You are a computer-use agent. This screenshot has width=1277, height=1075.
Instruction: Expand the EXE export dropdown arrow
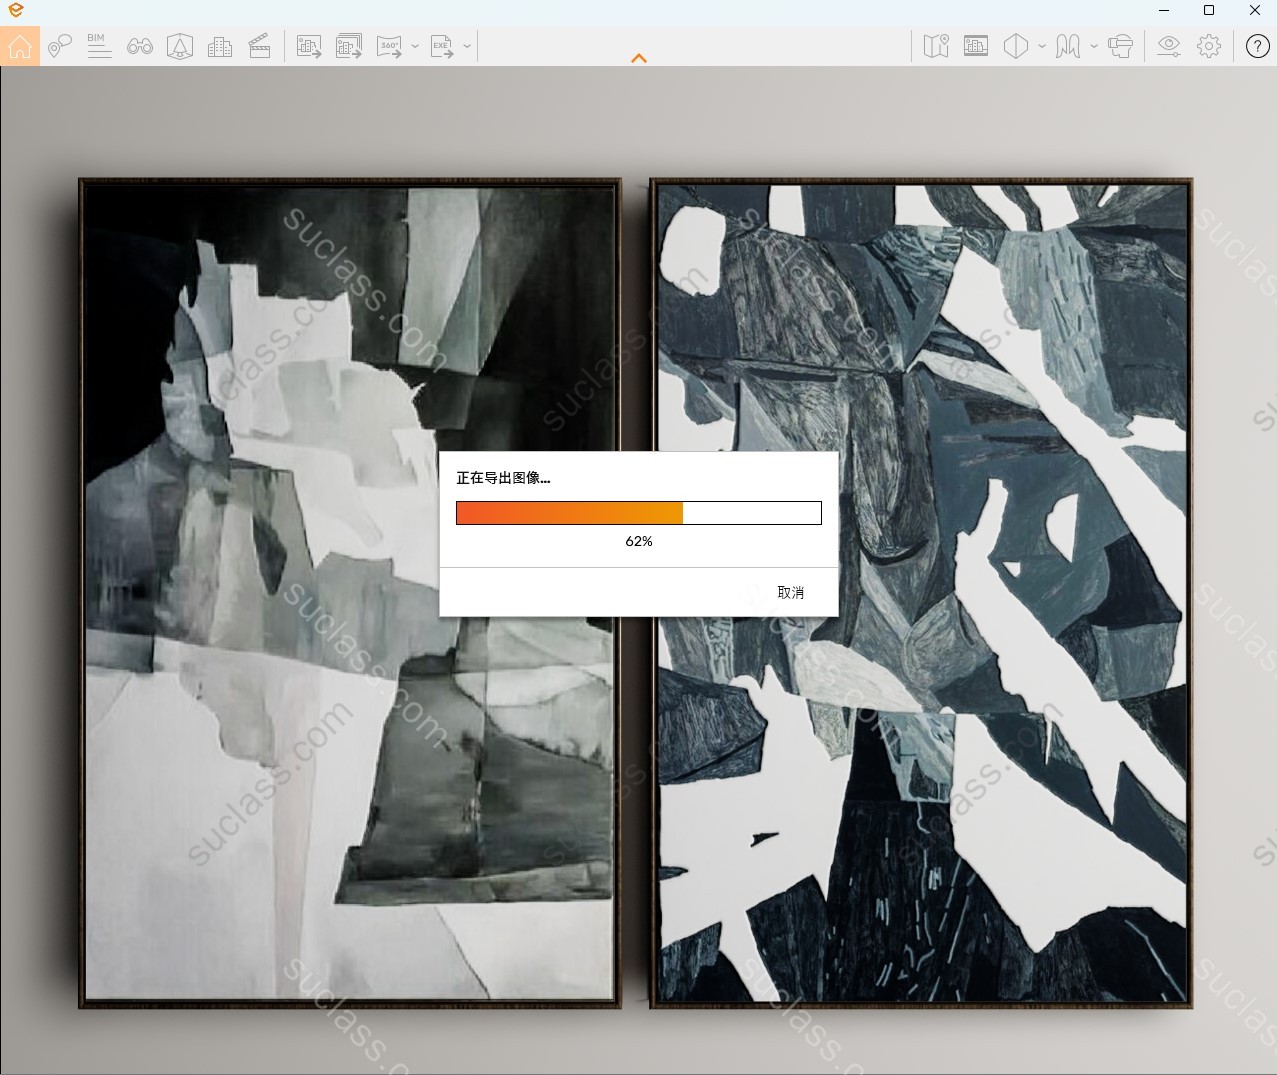[x=467, y=46]
